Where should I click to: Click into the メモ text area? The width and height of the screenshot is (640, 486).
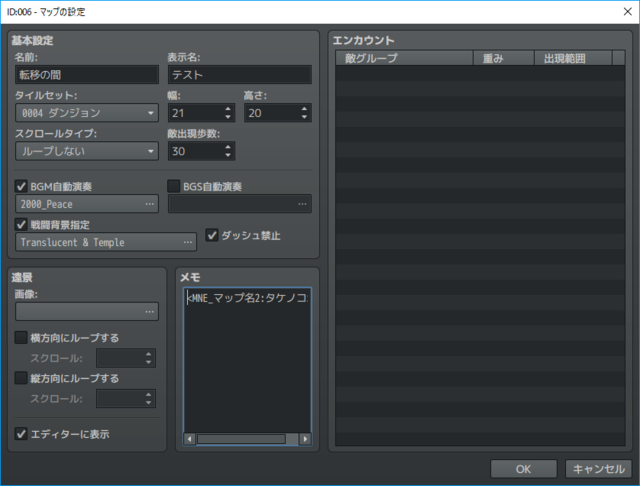pyautogui.click(x=247, y=360)
